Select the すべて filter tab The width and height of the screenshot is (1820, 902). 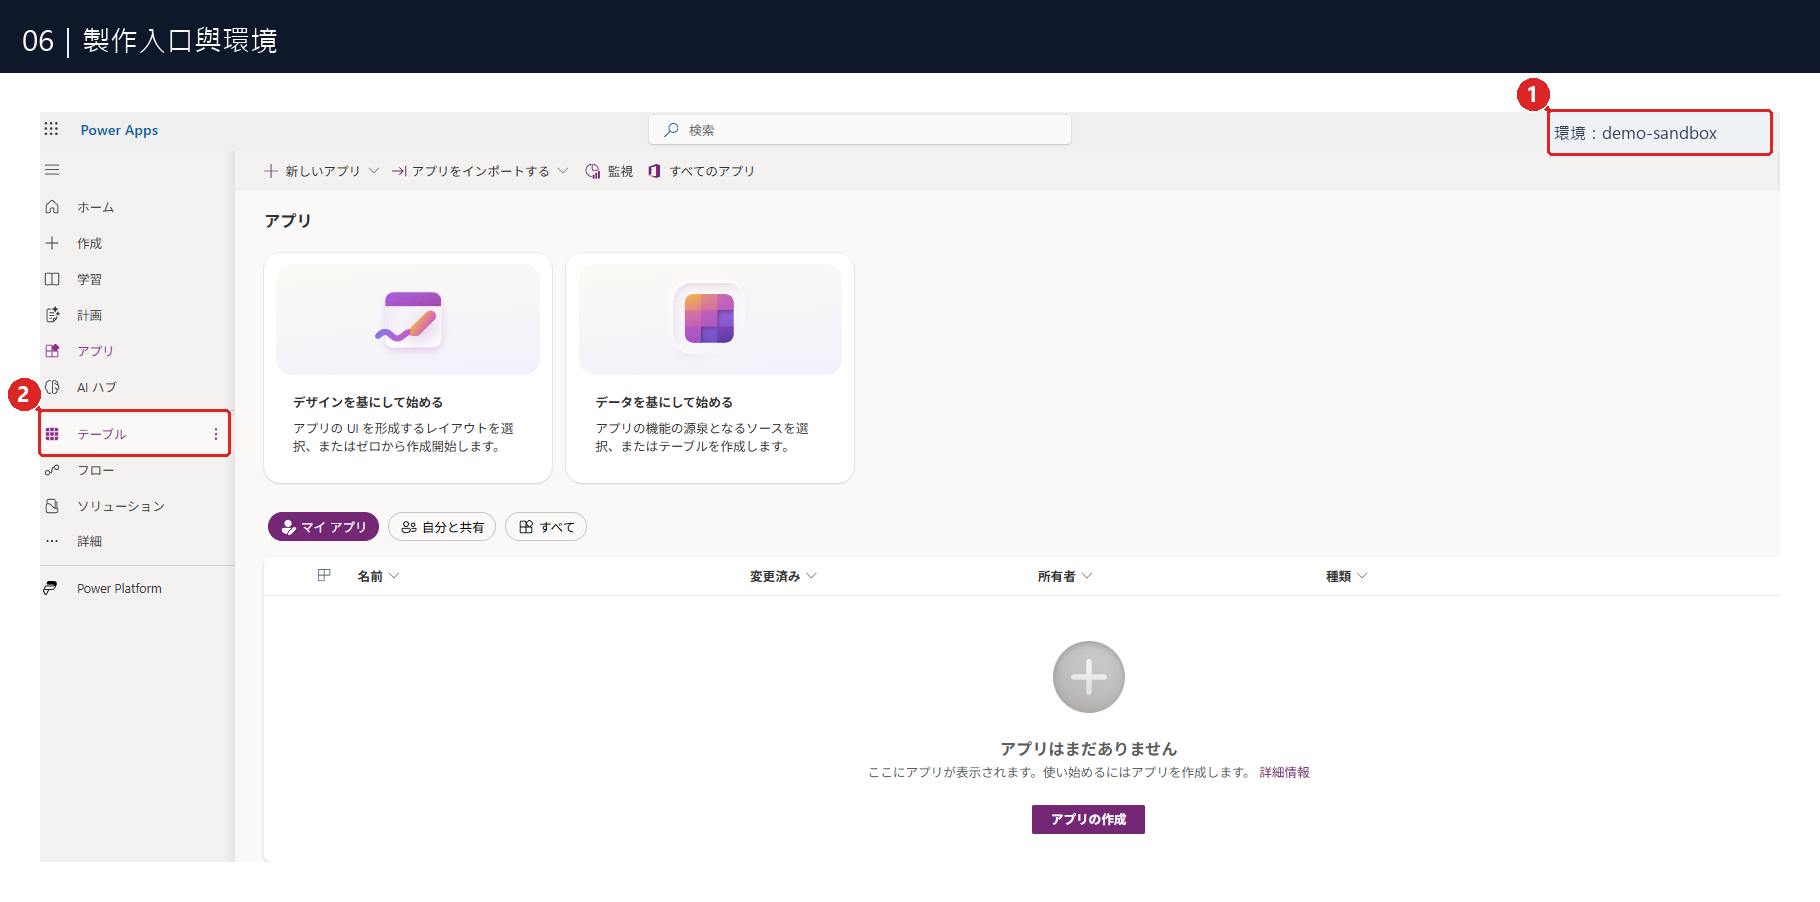546,527
